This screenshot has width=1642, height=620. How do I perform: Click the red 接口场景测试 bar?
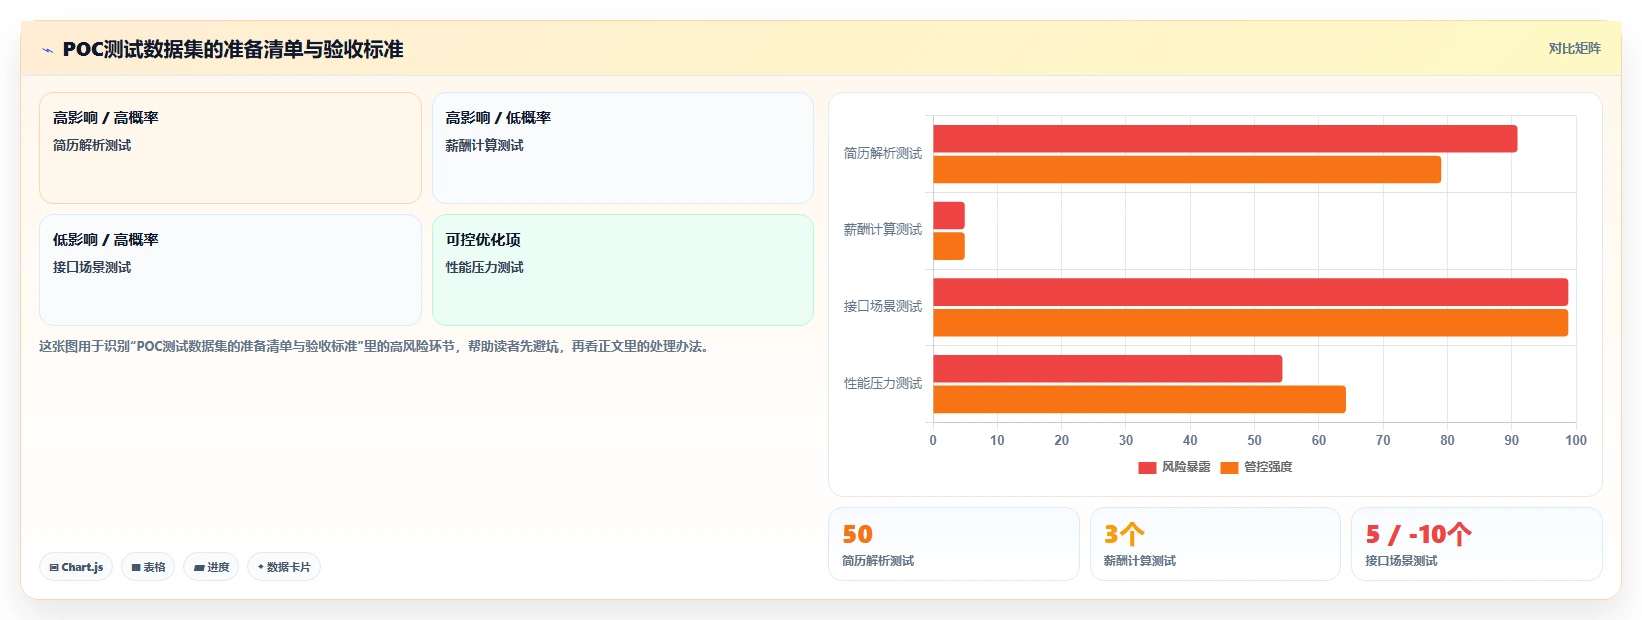point(1250,292)
